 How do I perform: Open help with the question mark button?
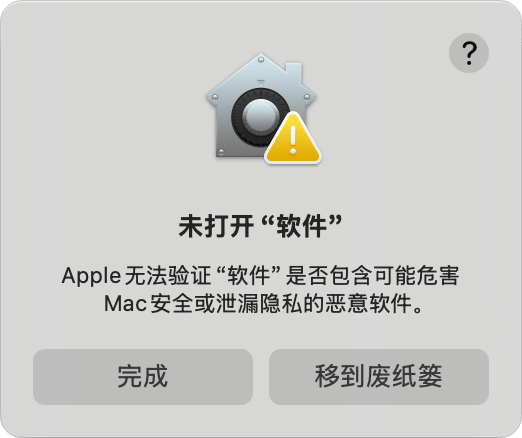[x=469, y=53]
